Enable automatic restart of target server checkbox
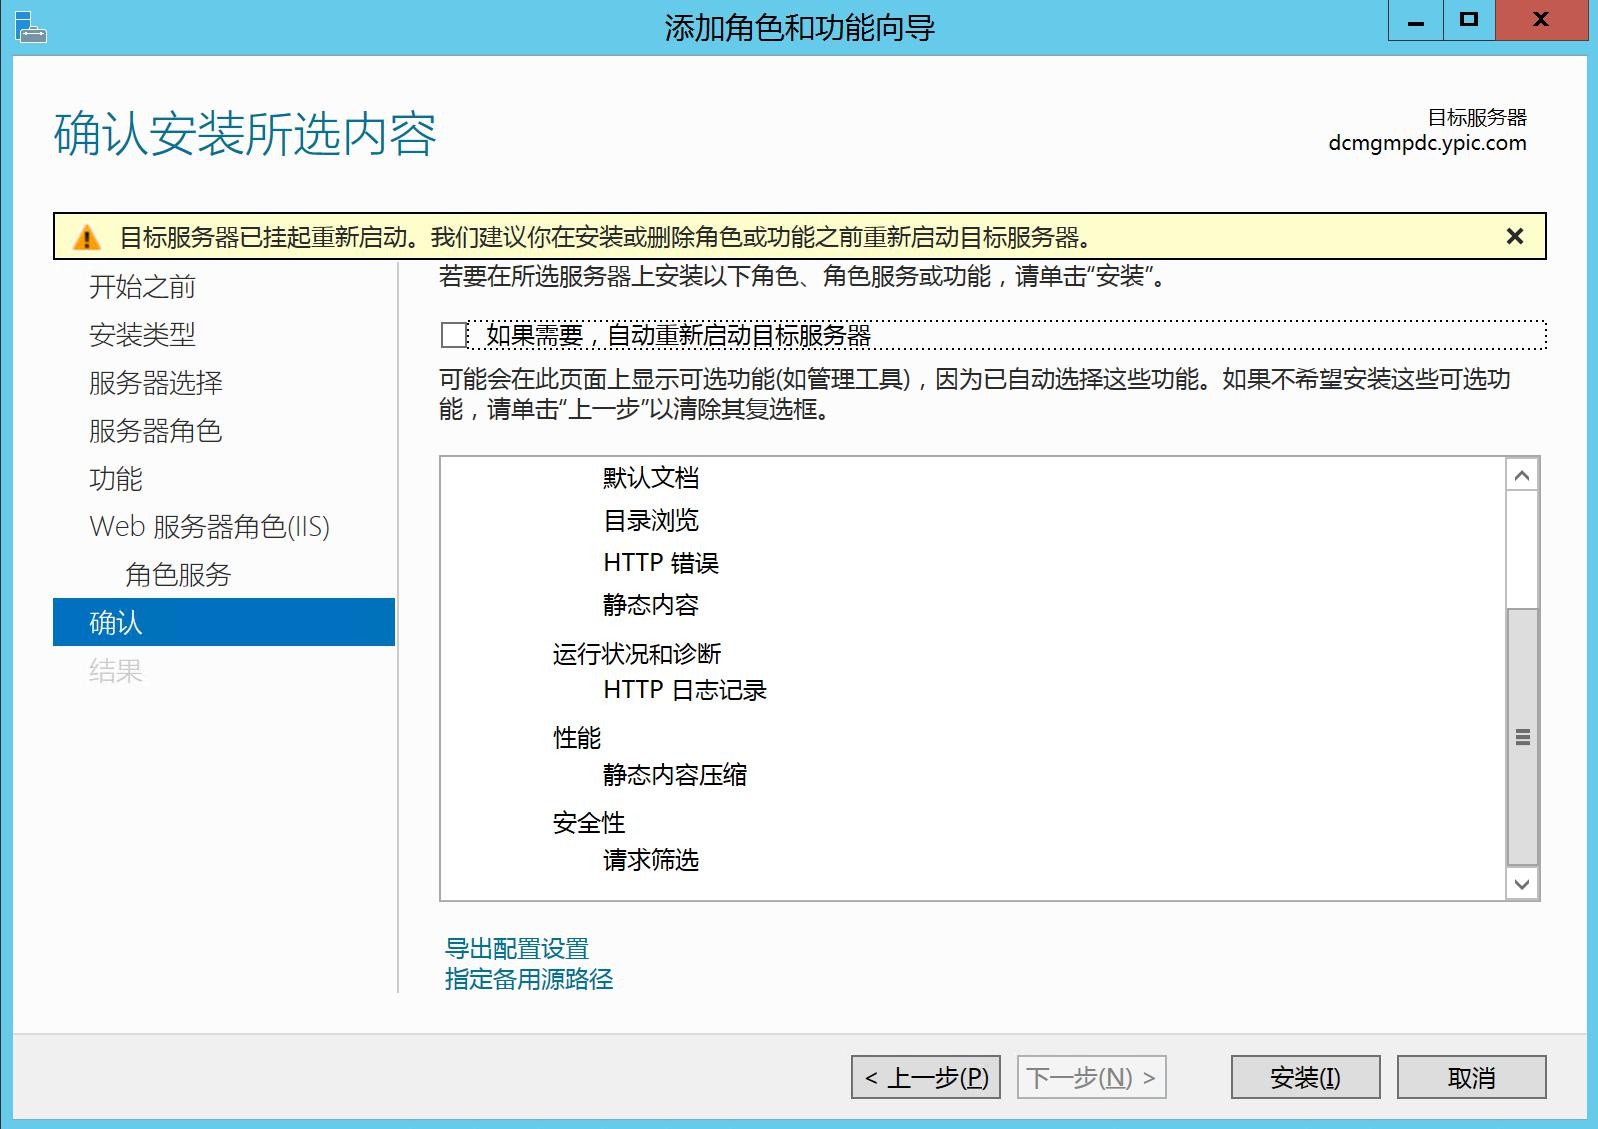 [454, 335]
